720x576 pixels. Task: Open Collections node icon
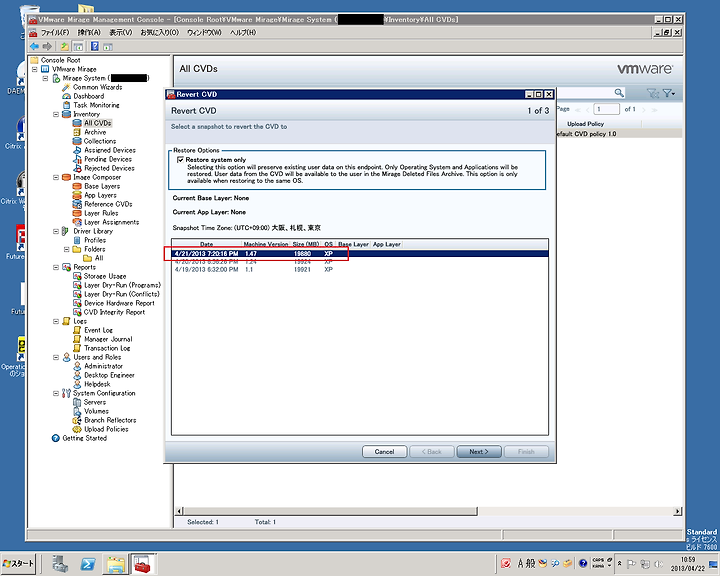pos(77,141)
